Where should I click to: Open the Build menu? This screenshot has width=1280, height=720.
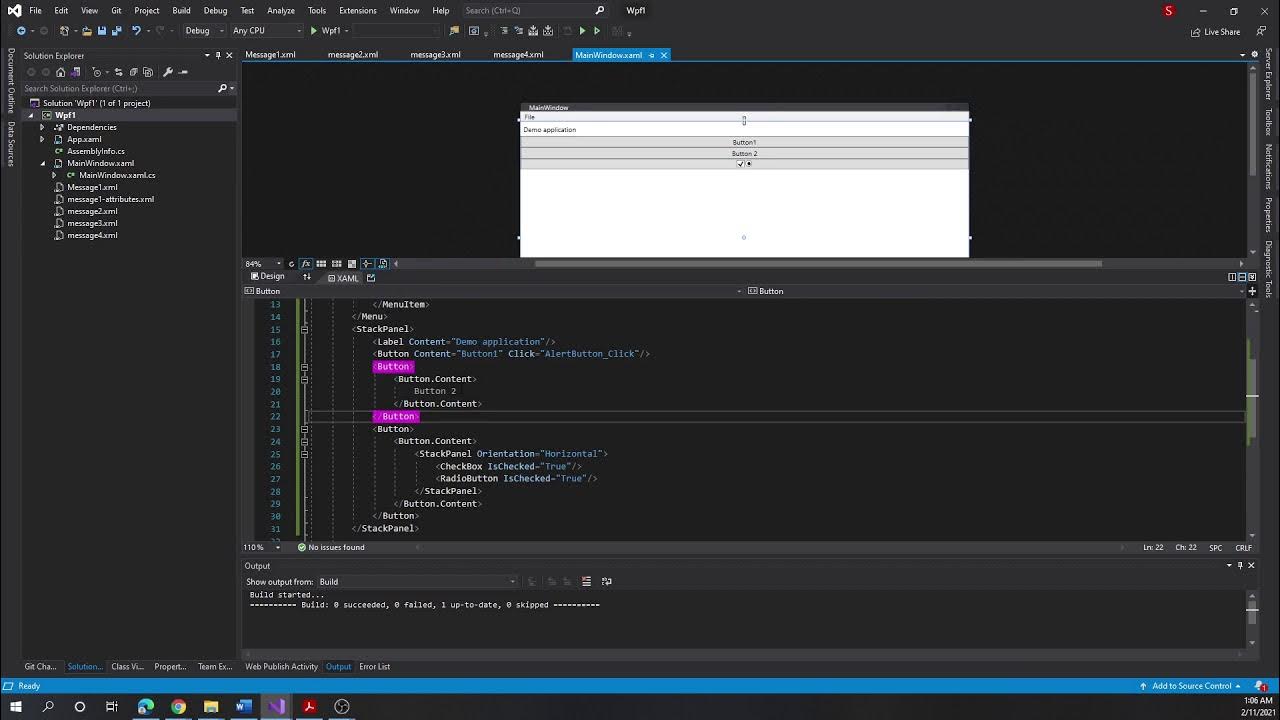(181, 10)
